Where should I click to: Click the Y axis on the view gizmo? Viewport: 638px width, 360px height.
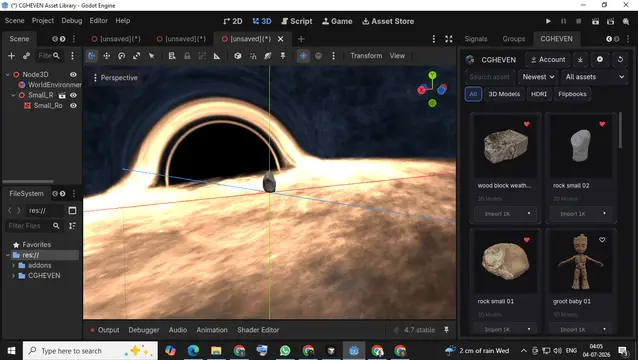click(x=432, y=75)
